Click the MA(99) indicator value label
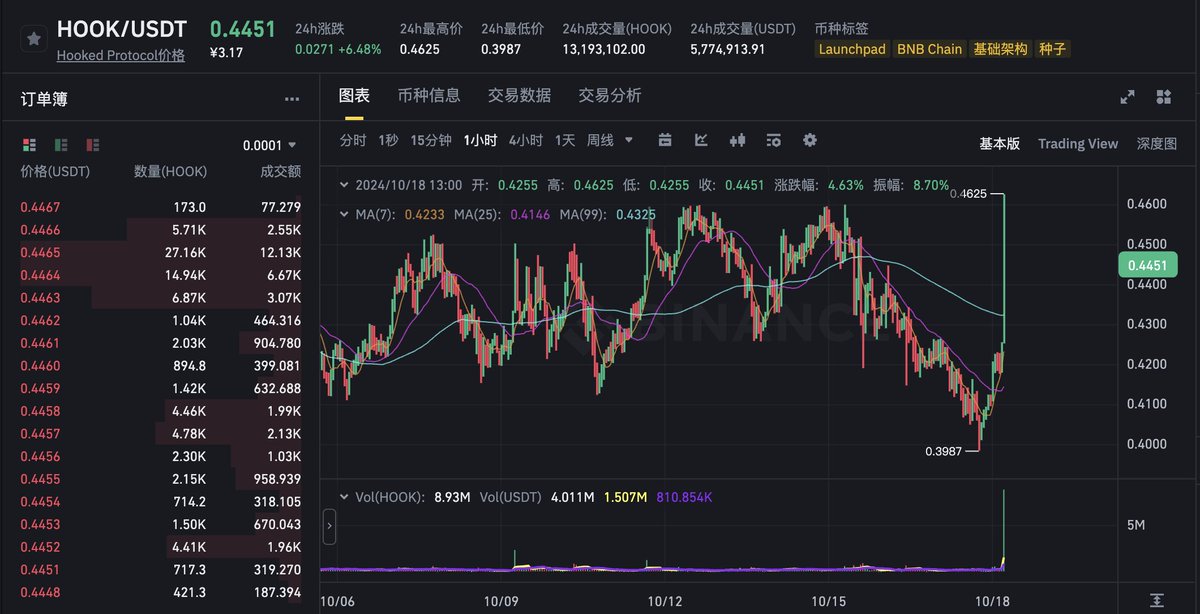 click(x=608, y=215)
